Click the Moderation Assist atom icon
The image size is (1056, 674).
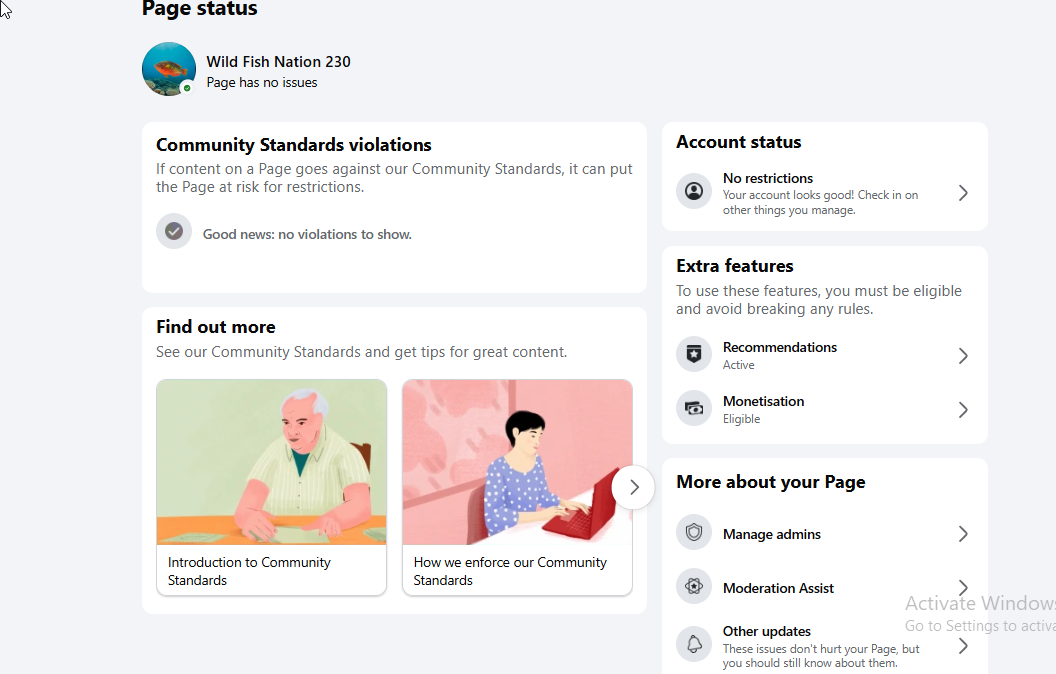pos(694,586)
